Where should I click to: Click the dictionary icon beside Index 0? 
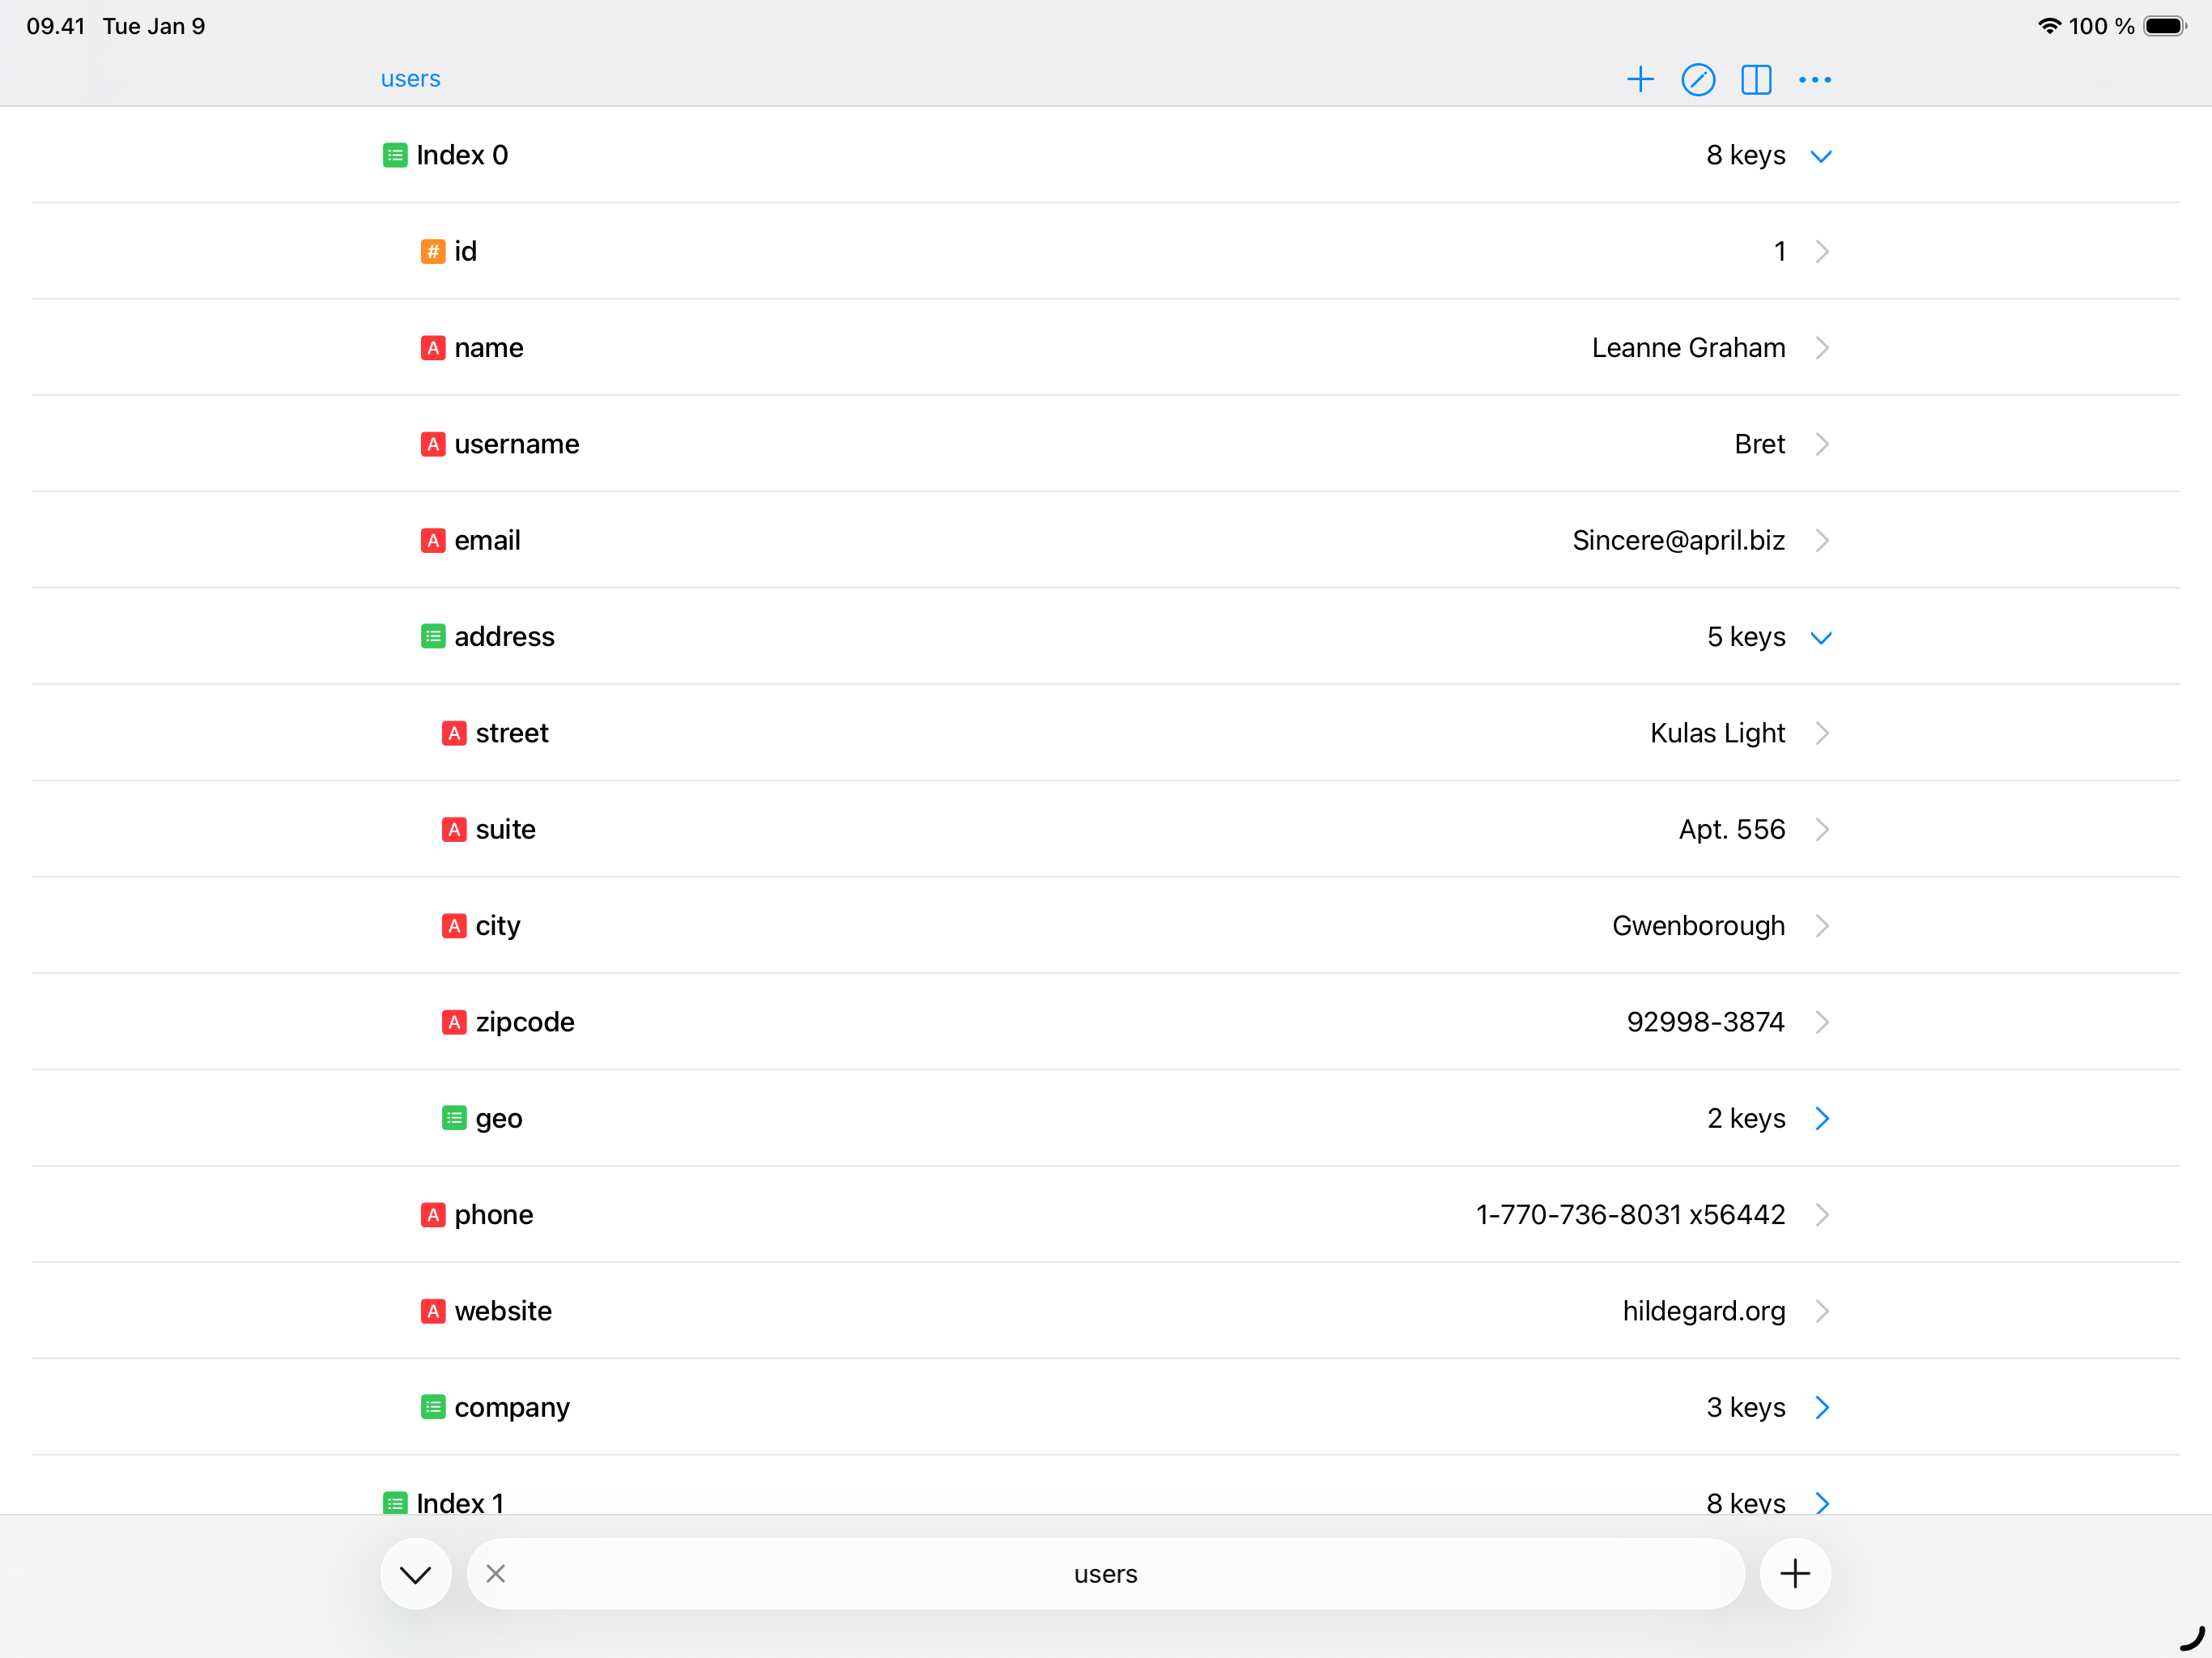click(x=395, y=155)
